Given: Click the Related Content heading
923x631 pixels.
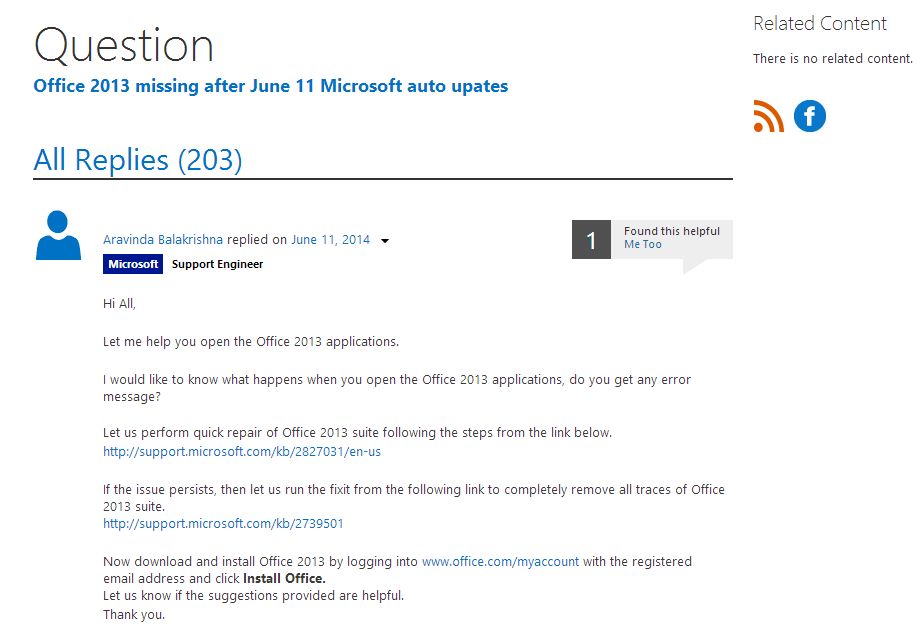Looking at the screenshot, I should (x=819, y=24).
